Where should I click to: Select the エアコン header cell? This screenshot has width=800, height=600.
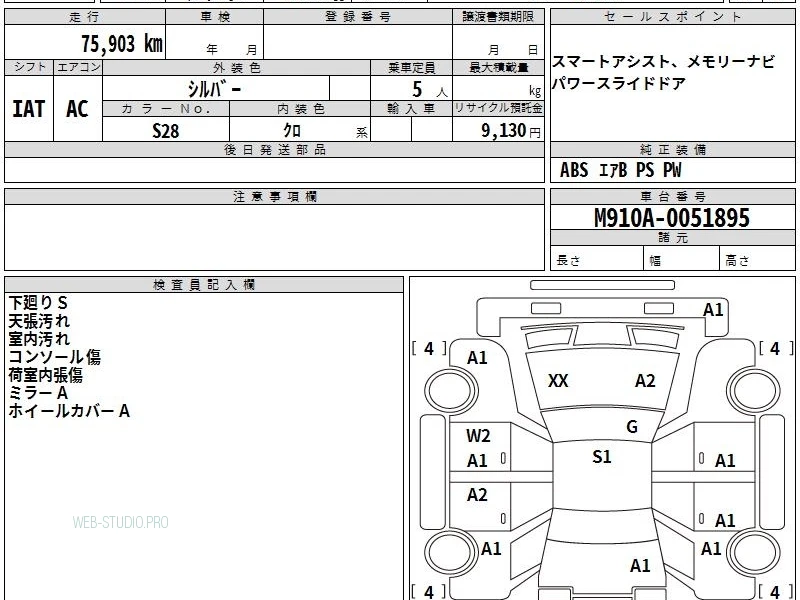point(78,67)
